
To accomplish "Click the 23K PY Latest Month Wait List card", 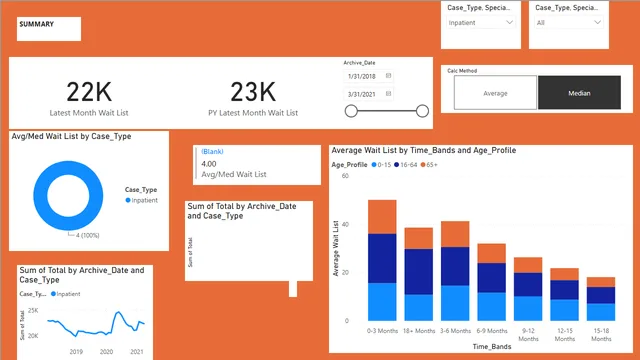I will (253, 98).
